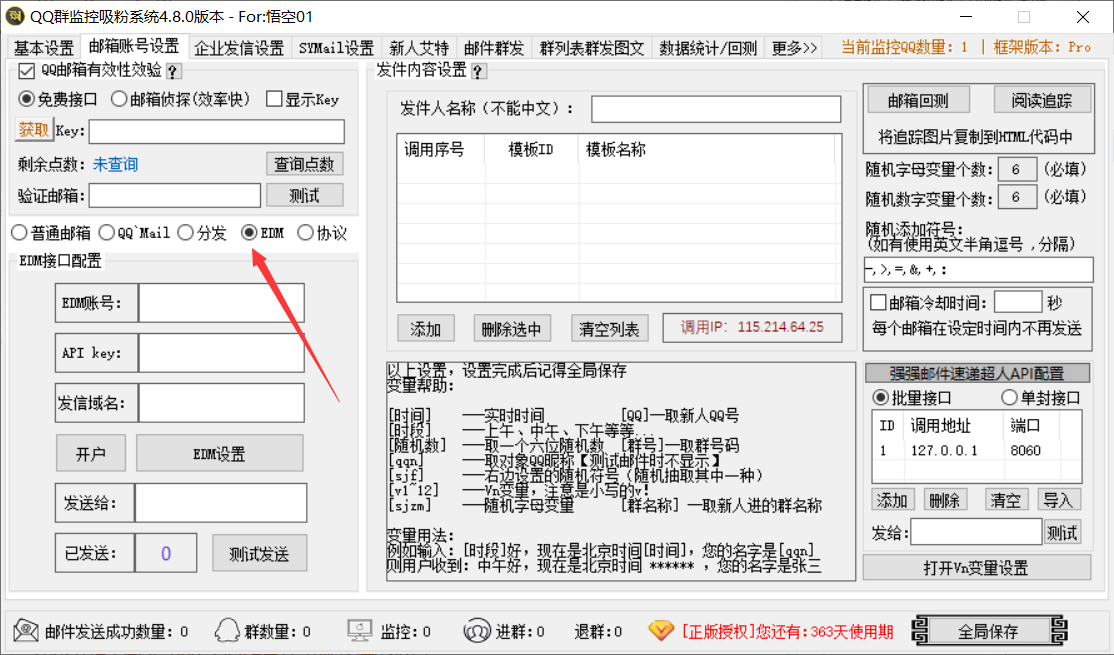Screen dimensions: 1114x655
Task: Focus the 发信域名 input field
Action: pyautogui.click(x=221, y=403)
